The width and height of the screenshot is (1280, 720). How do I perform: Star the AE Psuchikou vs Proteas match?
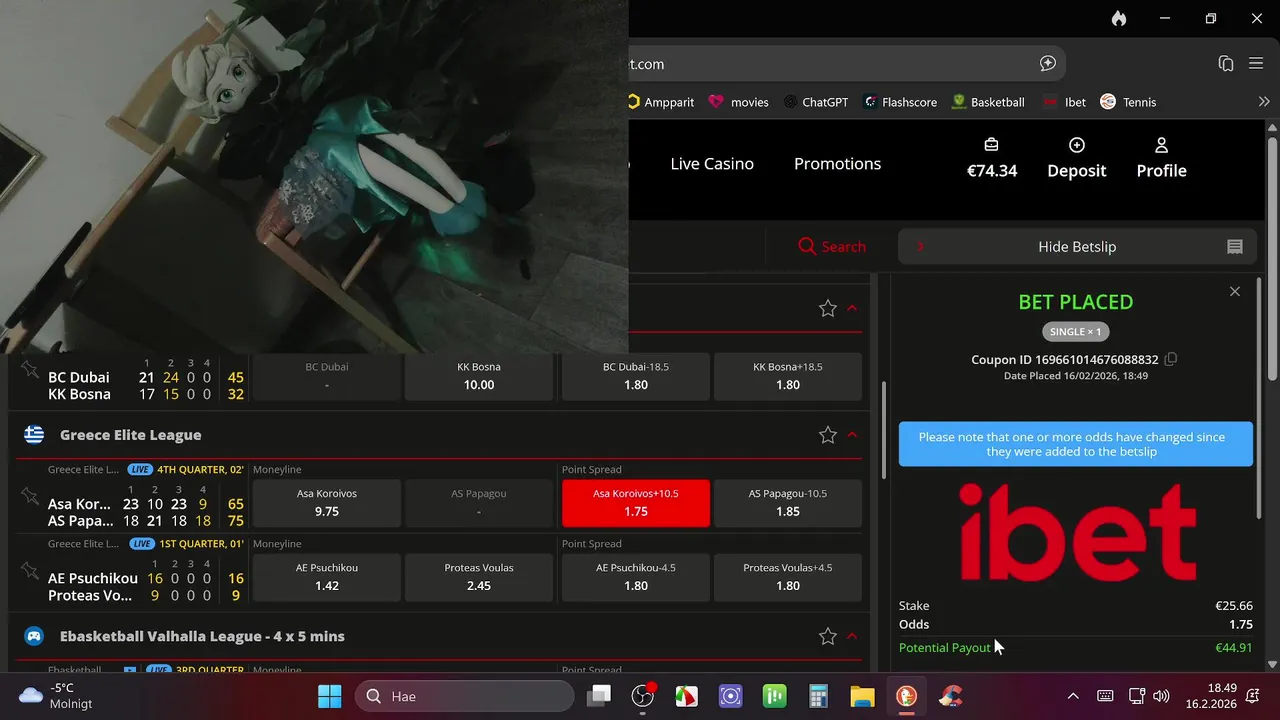coord(30,570)
